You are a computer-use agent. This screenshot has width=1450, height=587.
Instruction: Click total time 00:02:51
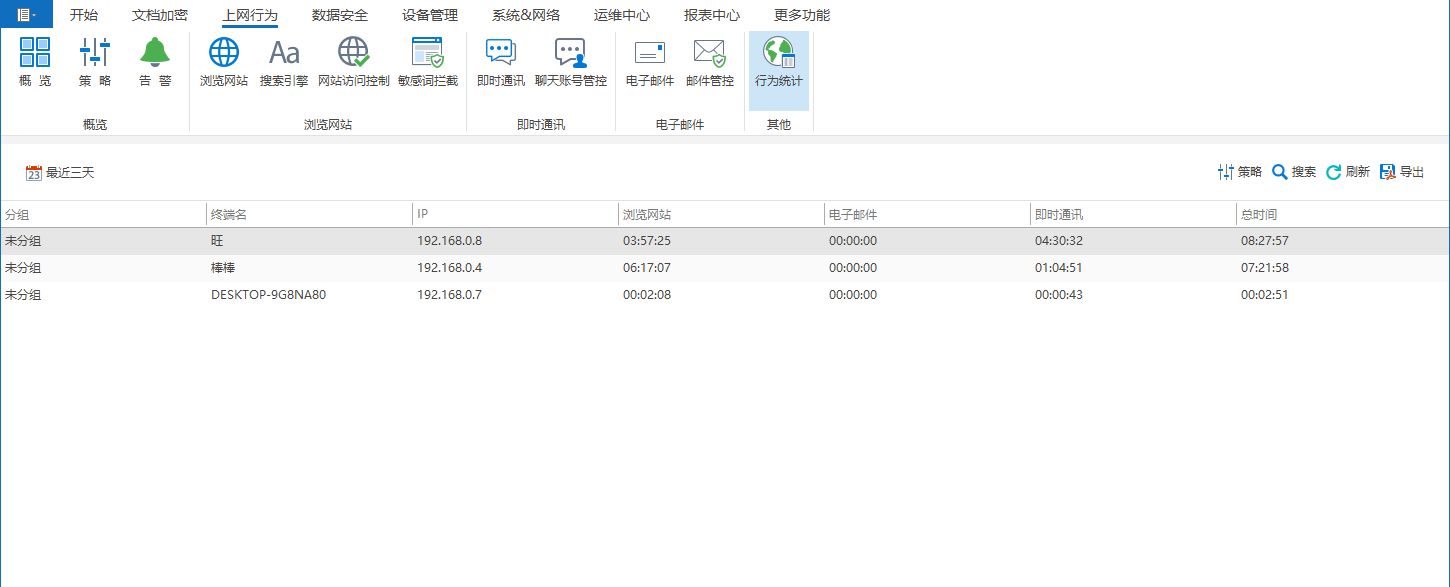1265,295
